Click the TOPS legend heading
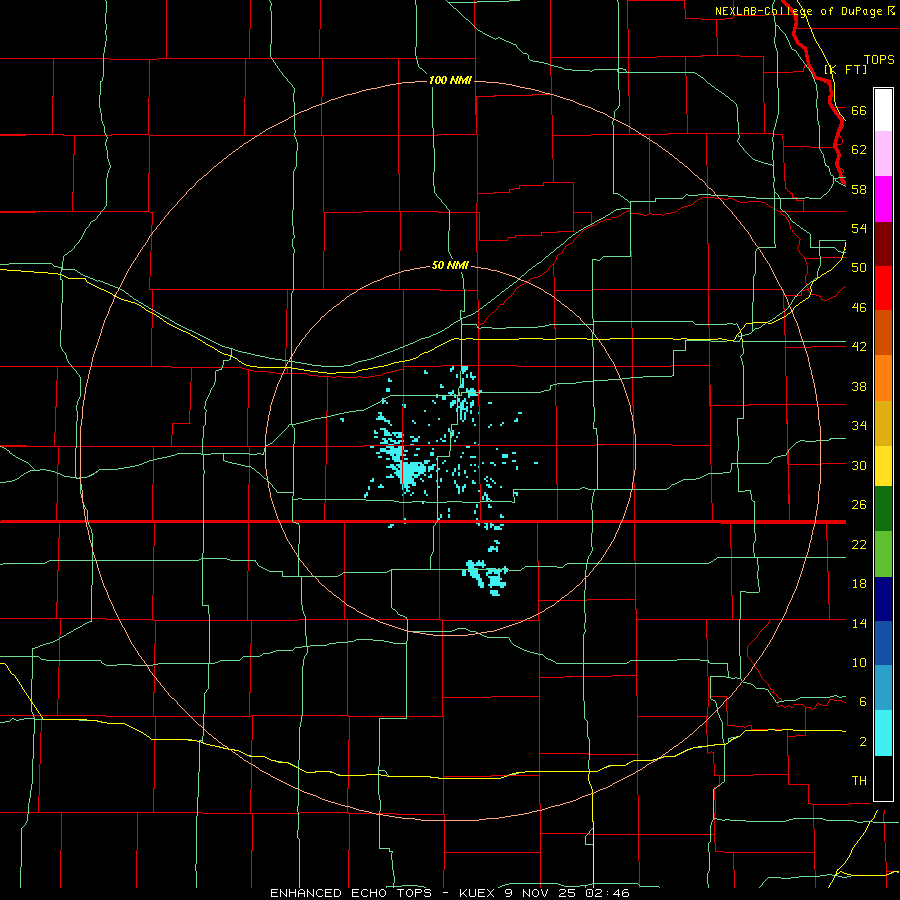Screen dimensions: 900x900 coord(879,60)
